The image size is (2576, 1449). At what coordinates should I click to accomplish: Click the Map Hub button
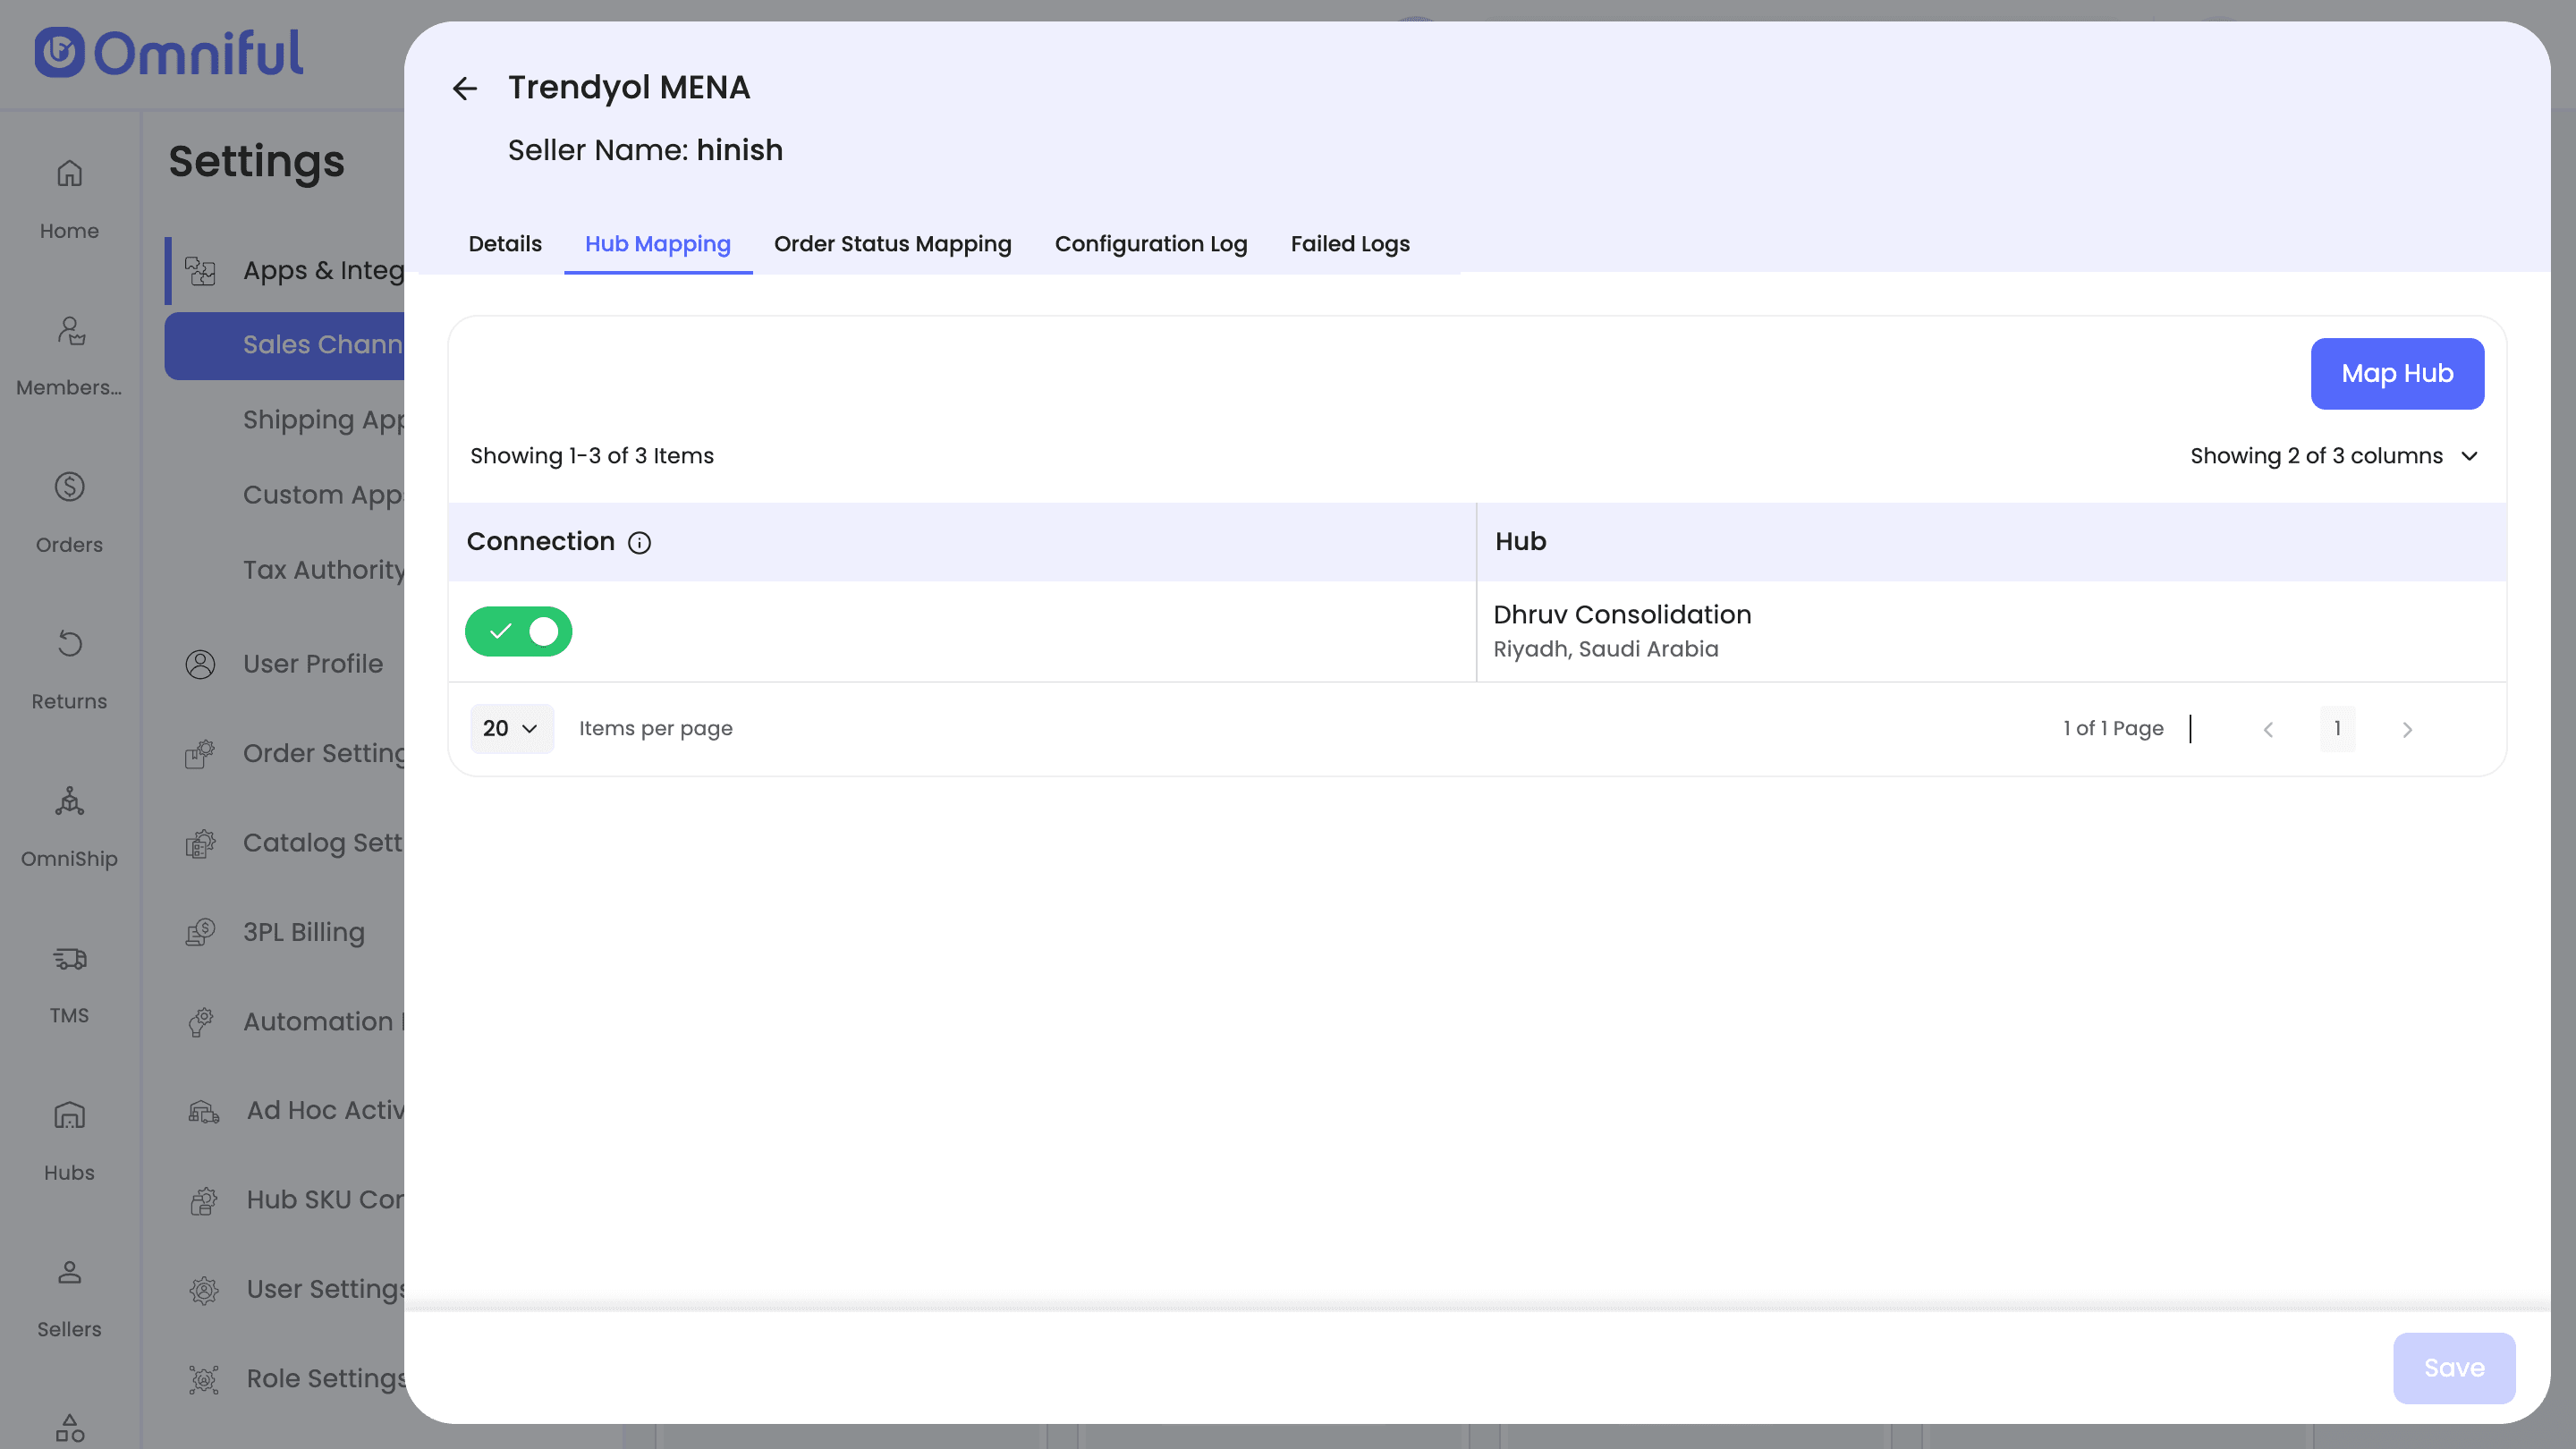[2396, 373]
